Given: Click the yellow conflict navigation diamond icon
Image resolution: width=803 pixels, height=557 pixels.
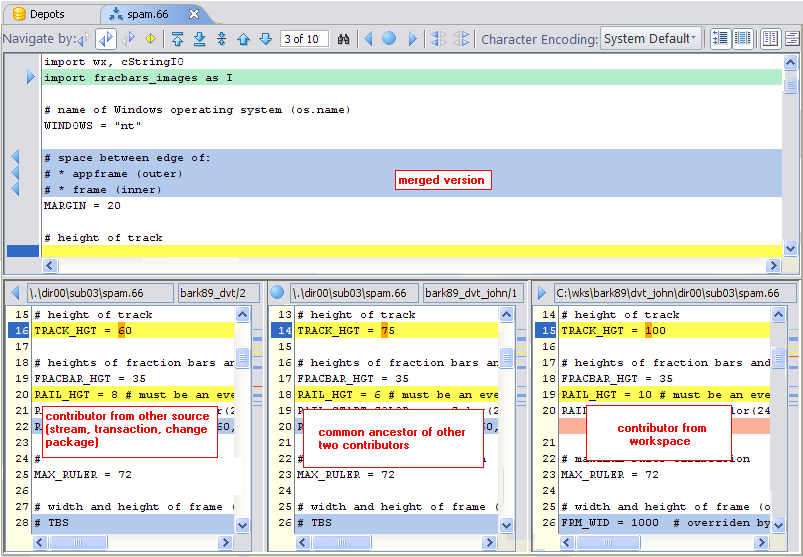Looking at the screenshot, I should [150, 39].
